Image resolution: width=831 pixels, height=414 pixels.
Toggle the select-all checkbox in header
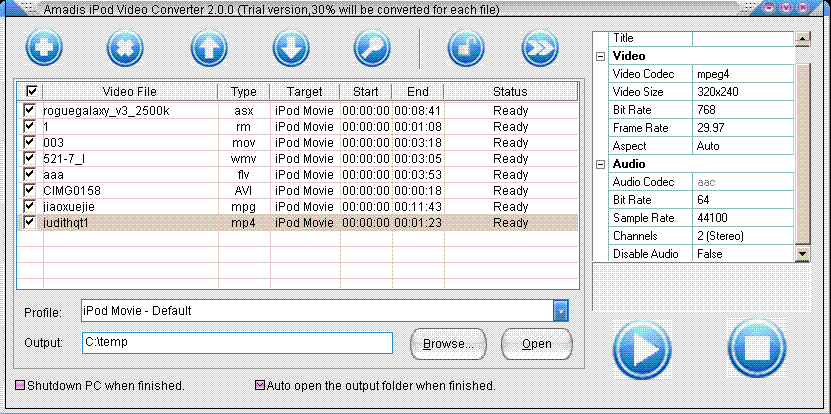(x=31, y=91)
